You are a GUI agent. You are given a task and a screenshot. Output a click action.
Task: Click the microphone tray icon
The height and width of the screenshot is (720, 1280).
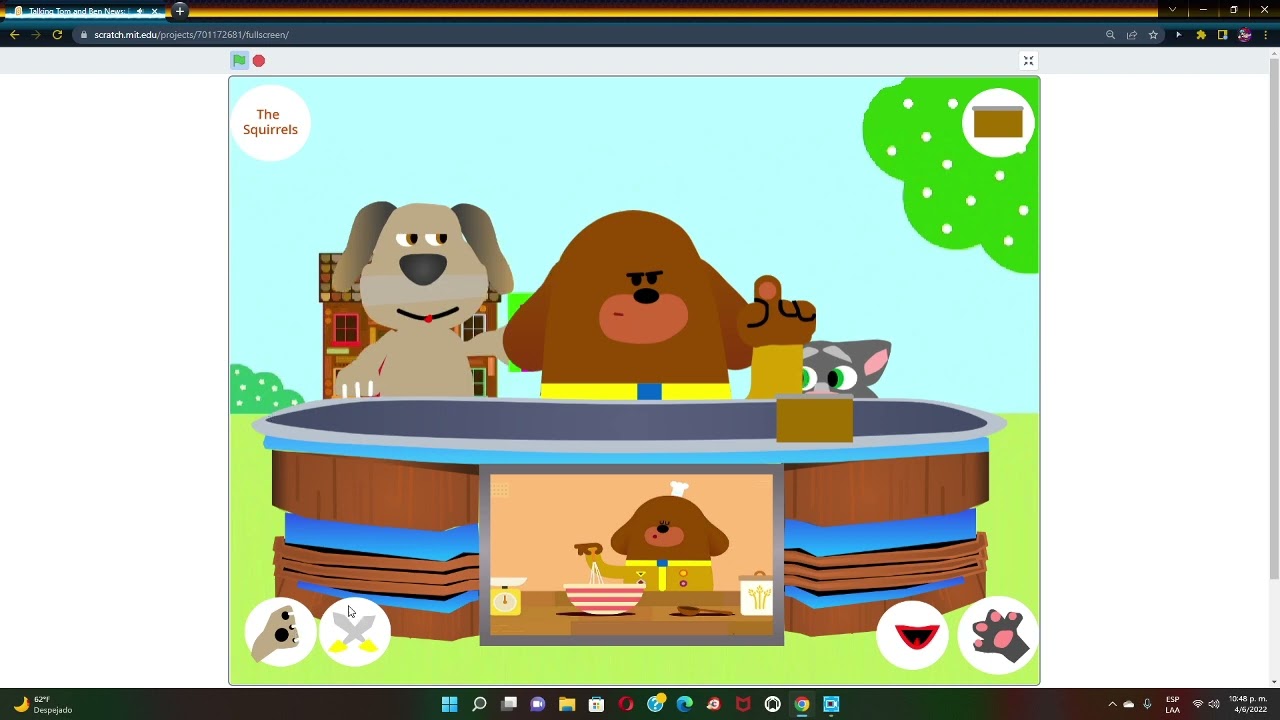1147,704
